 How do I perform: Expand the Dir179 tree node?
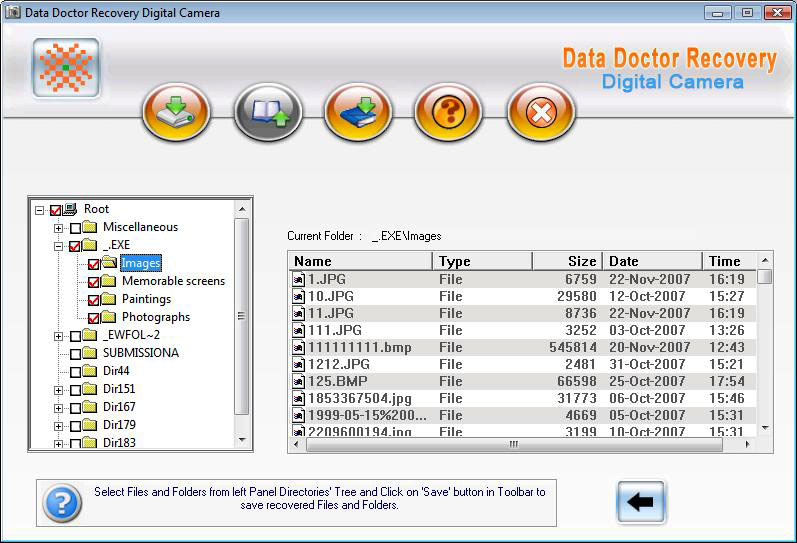pyautogui.click(x=58, y=426)
